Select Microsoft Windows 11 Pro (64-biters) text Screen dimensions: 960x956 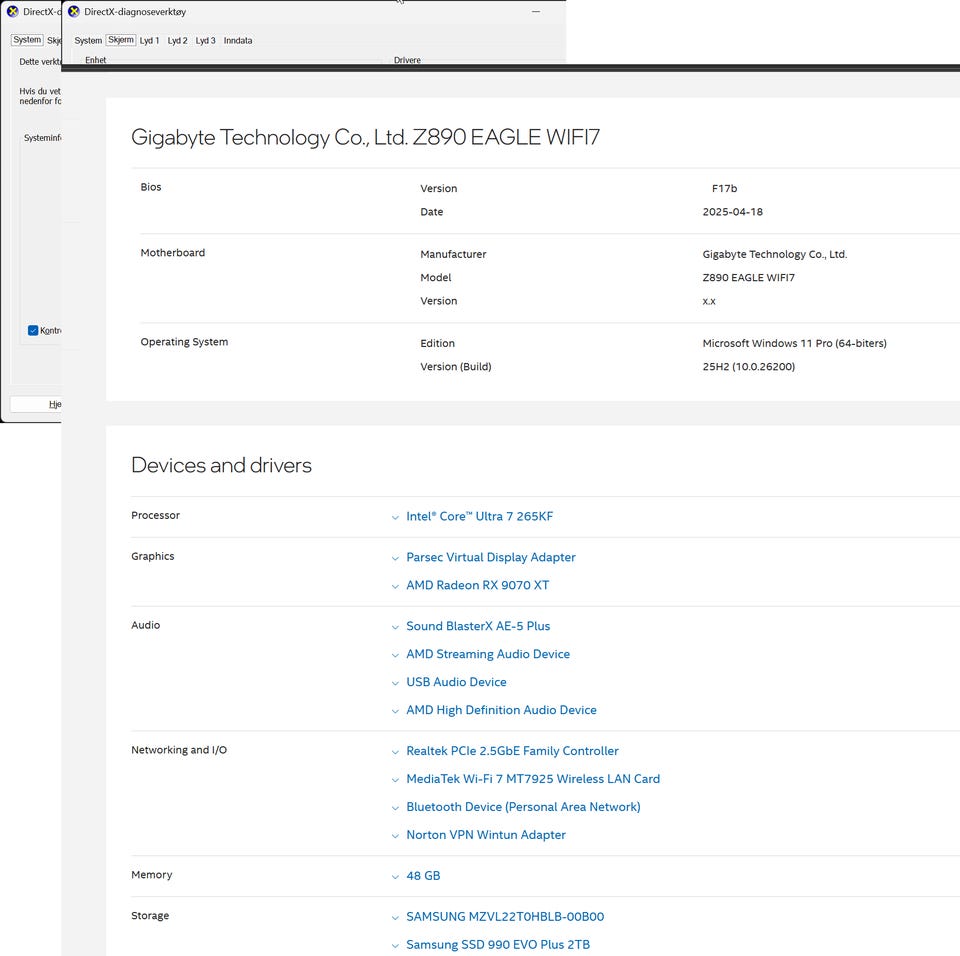pyautogui.click(x=795, y=344)
